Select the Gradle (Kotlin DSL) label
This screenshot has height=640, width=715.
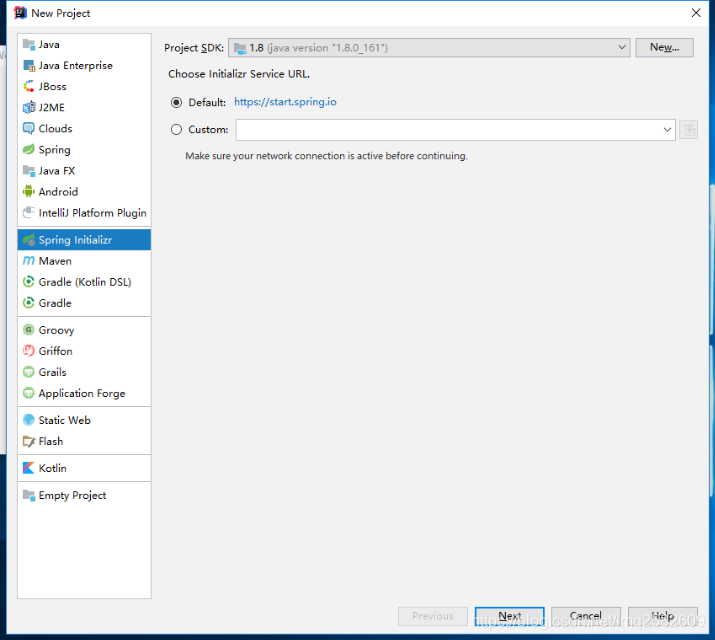pyautogui.click(x=85, y=282)
